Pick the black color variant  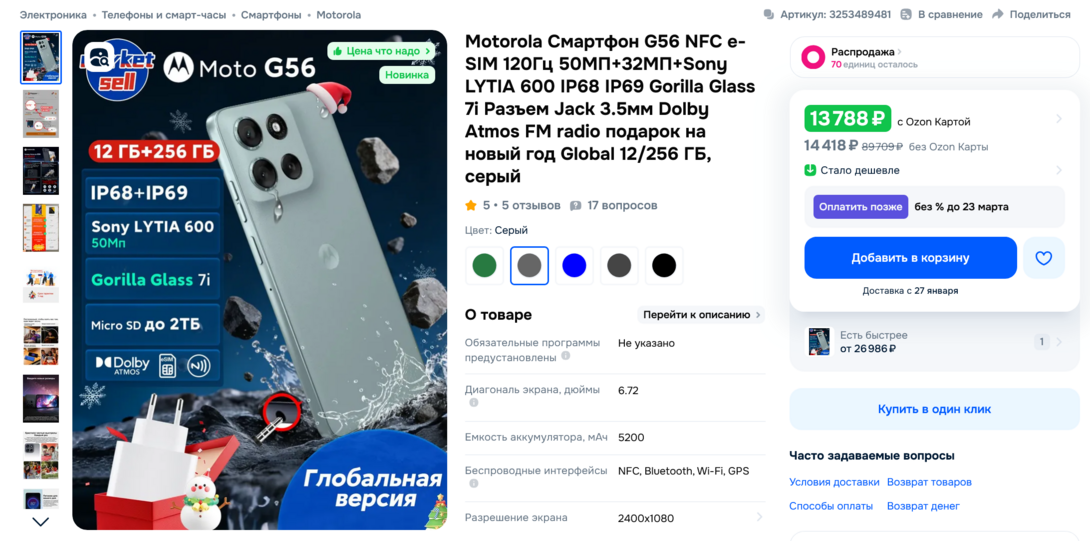664,266
